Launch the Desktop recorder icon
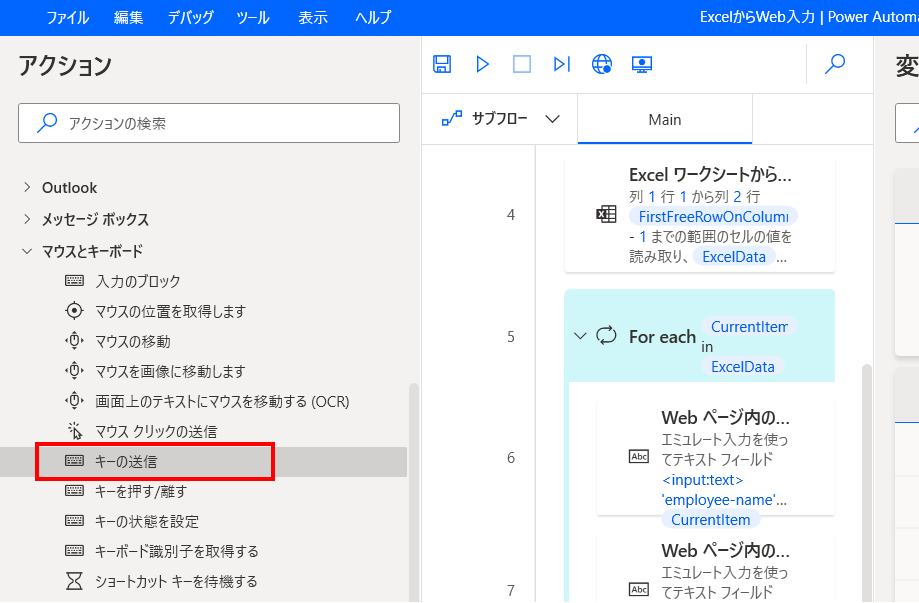Image resolution: width=919 pixels, height=603 pixels. [641, 64]
